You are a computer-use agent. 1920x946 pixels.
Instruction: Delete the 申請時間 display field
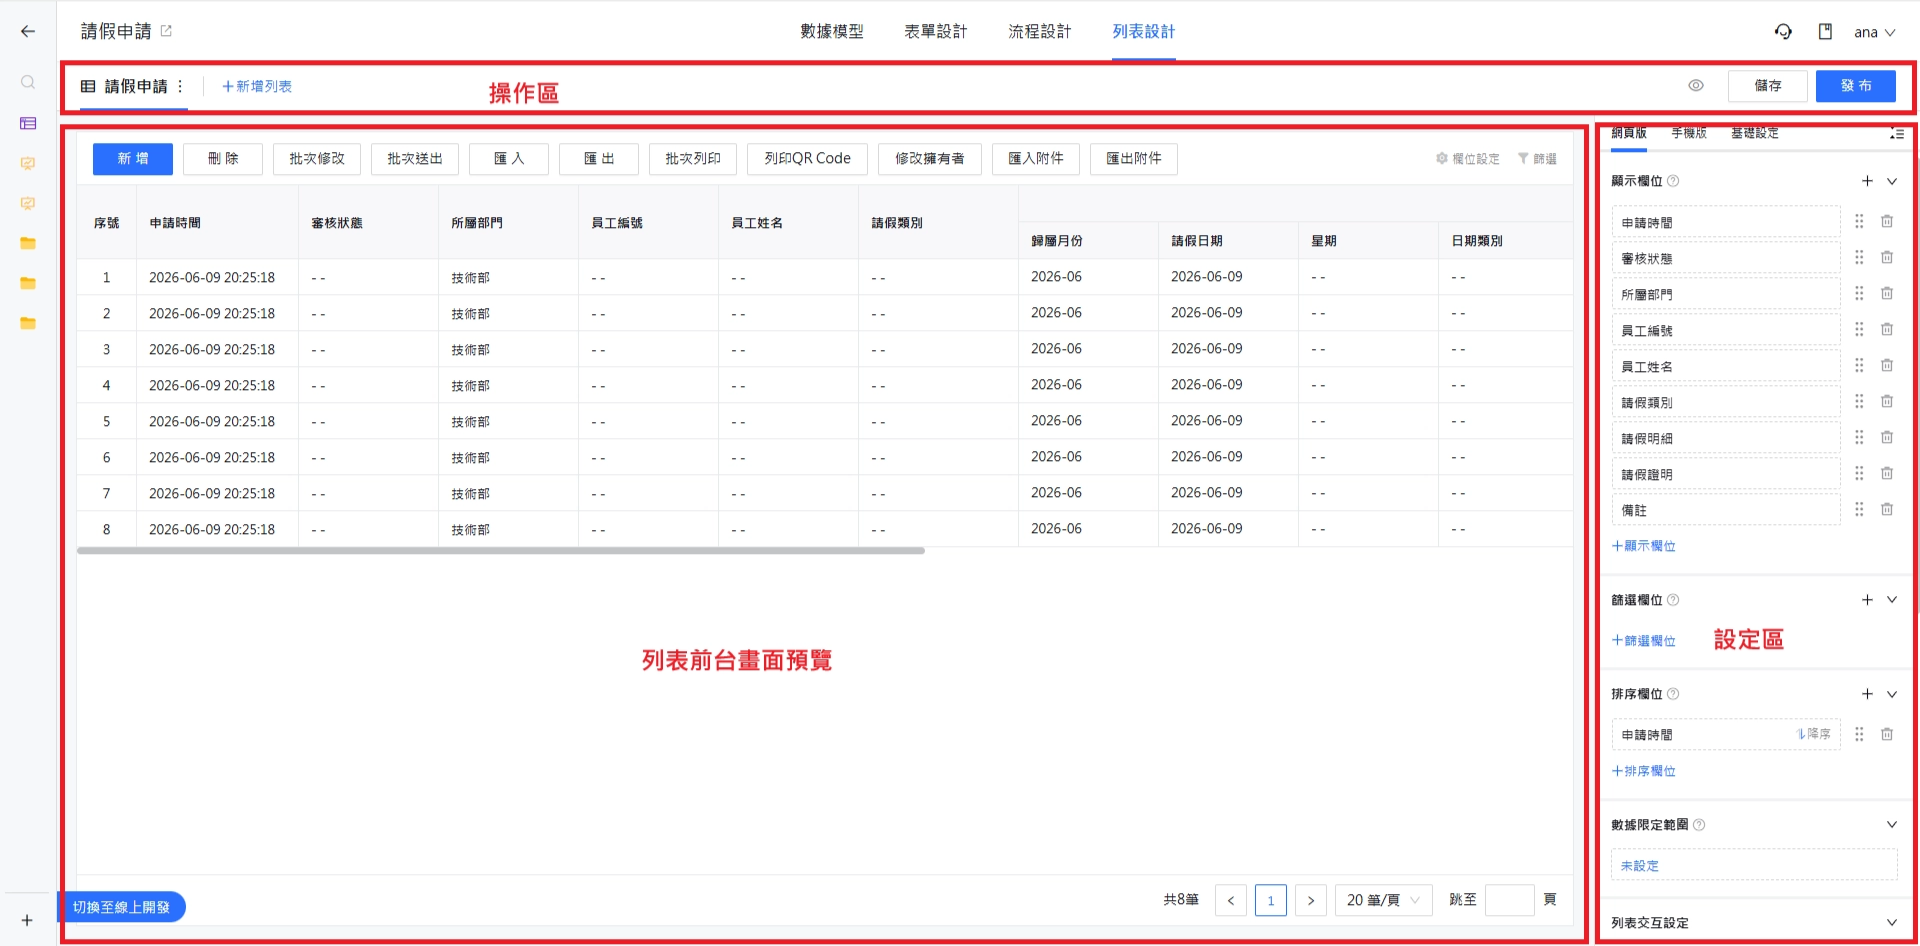coord(1887,221)
